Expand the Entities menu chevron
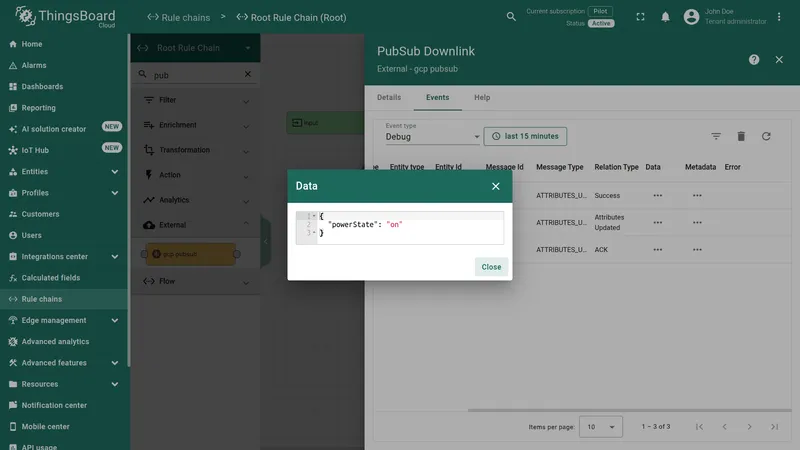This screenshot has height=450, width=800. coord(115,171)
